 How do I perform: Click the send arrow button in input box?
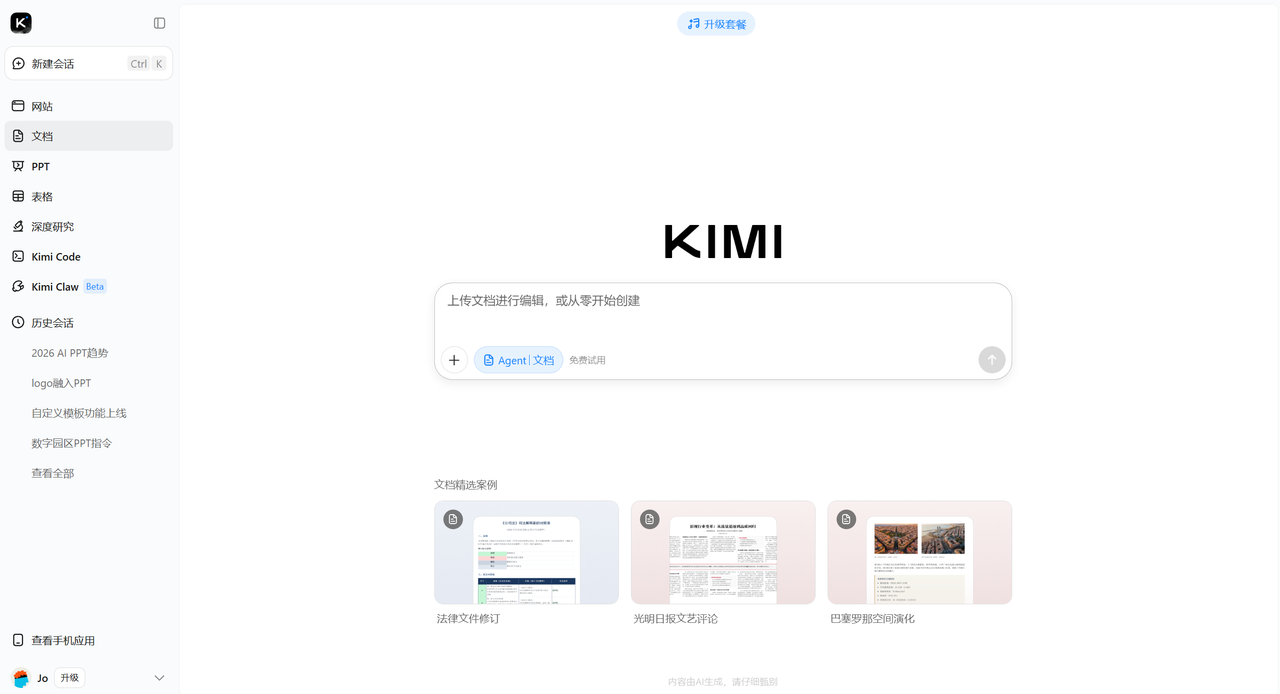(x=992, y=360)
